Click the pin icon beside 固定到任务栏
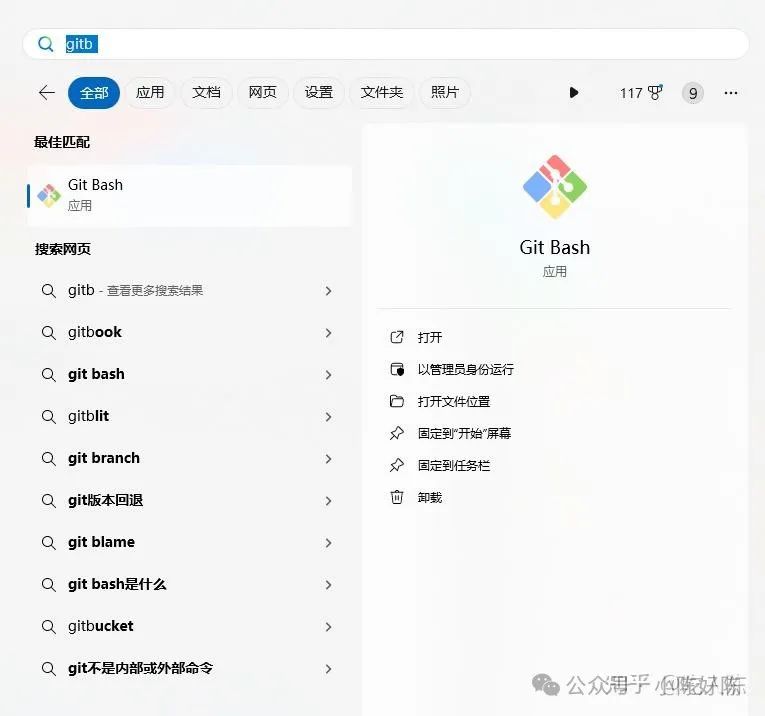Viewport: 765px width, 716px height. pyautogui.click(x=397, y=465)
